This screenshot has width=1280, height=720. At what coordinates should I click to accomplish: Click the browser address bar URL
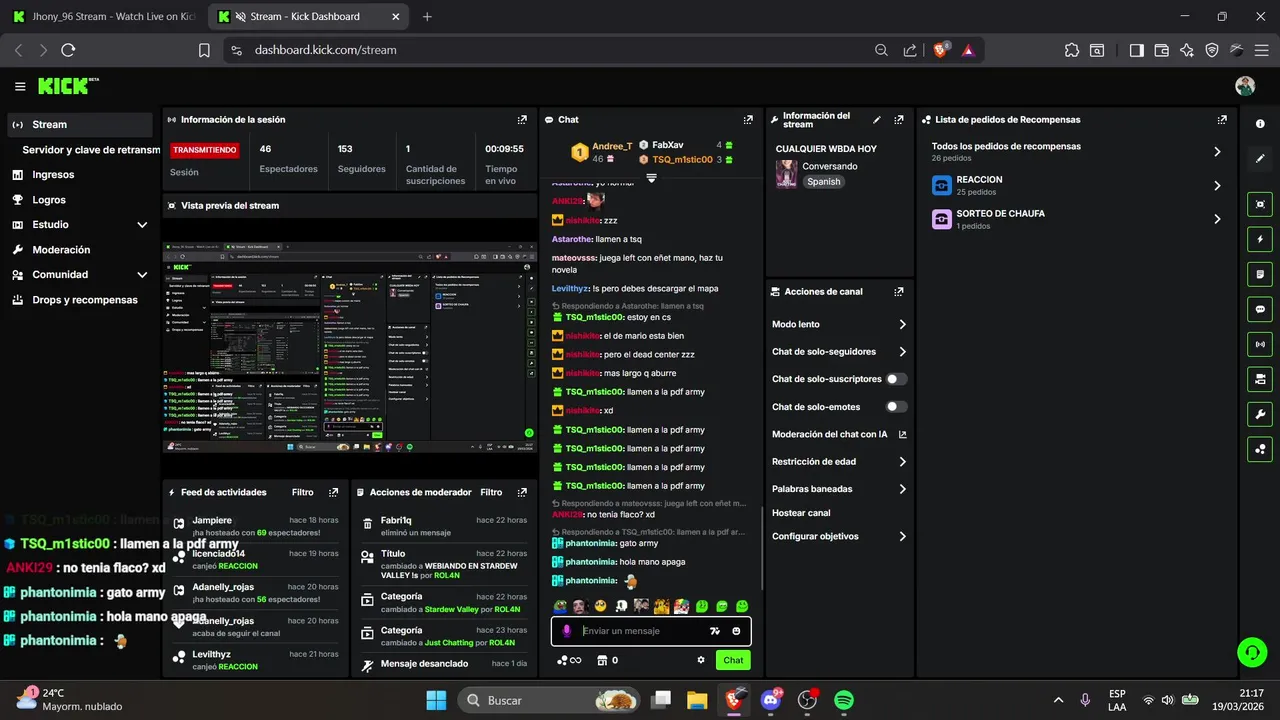click(325, 50)
